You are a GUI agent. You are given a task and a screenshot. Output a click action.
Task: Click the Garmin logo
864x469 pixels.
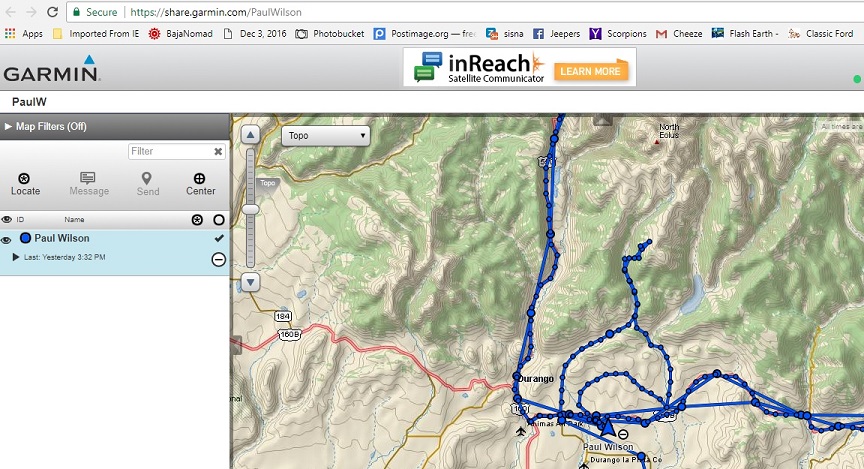coord(49,70)
